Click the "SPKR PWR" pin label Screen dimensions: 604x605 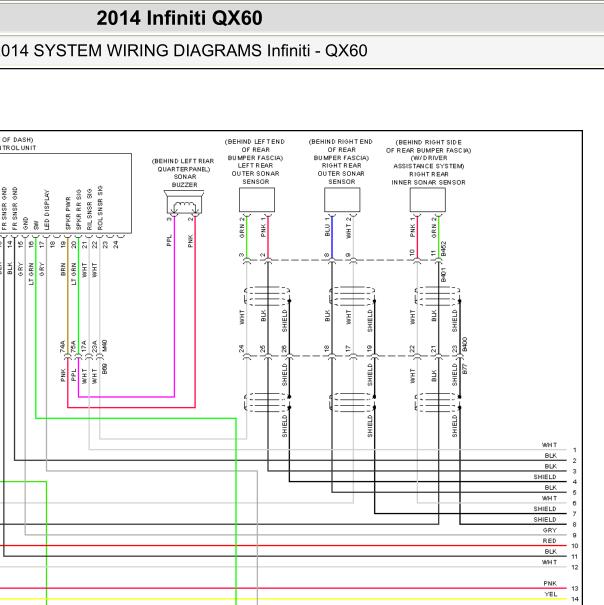pos(68,213)
